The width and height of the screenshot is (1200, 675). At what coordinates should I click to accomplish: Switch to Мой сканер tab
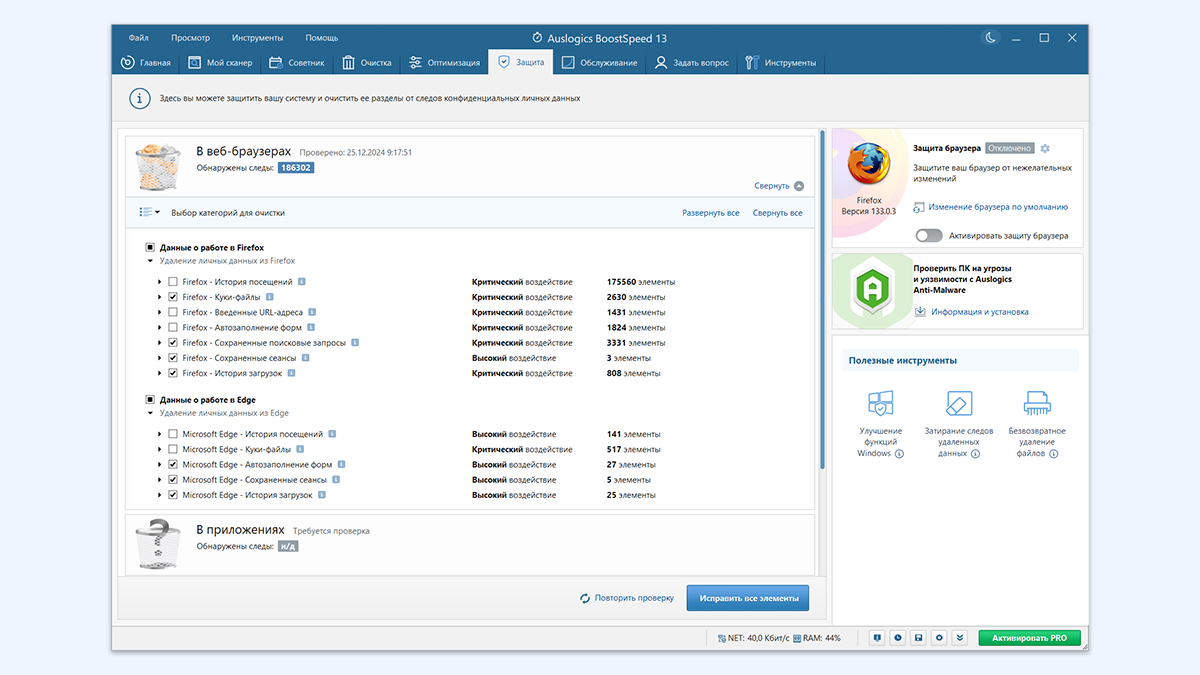click(x=221, y=63)
